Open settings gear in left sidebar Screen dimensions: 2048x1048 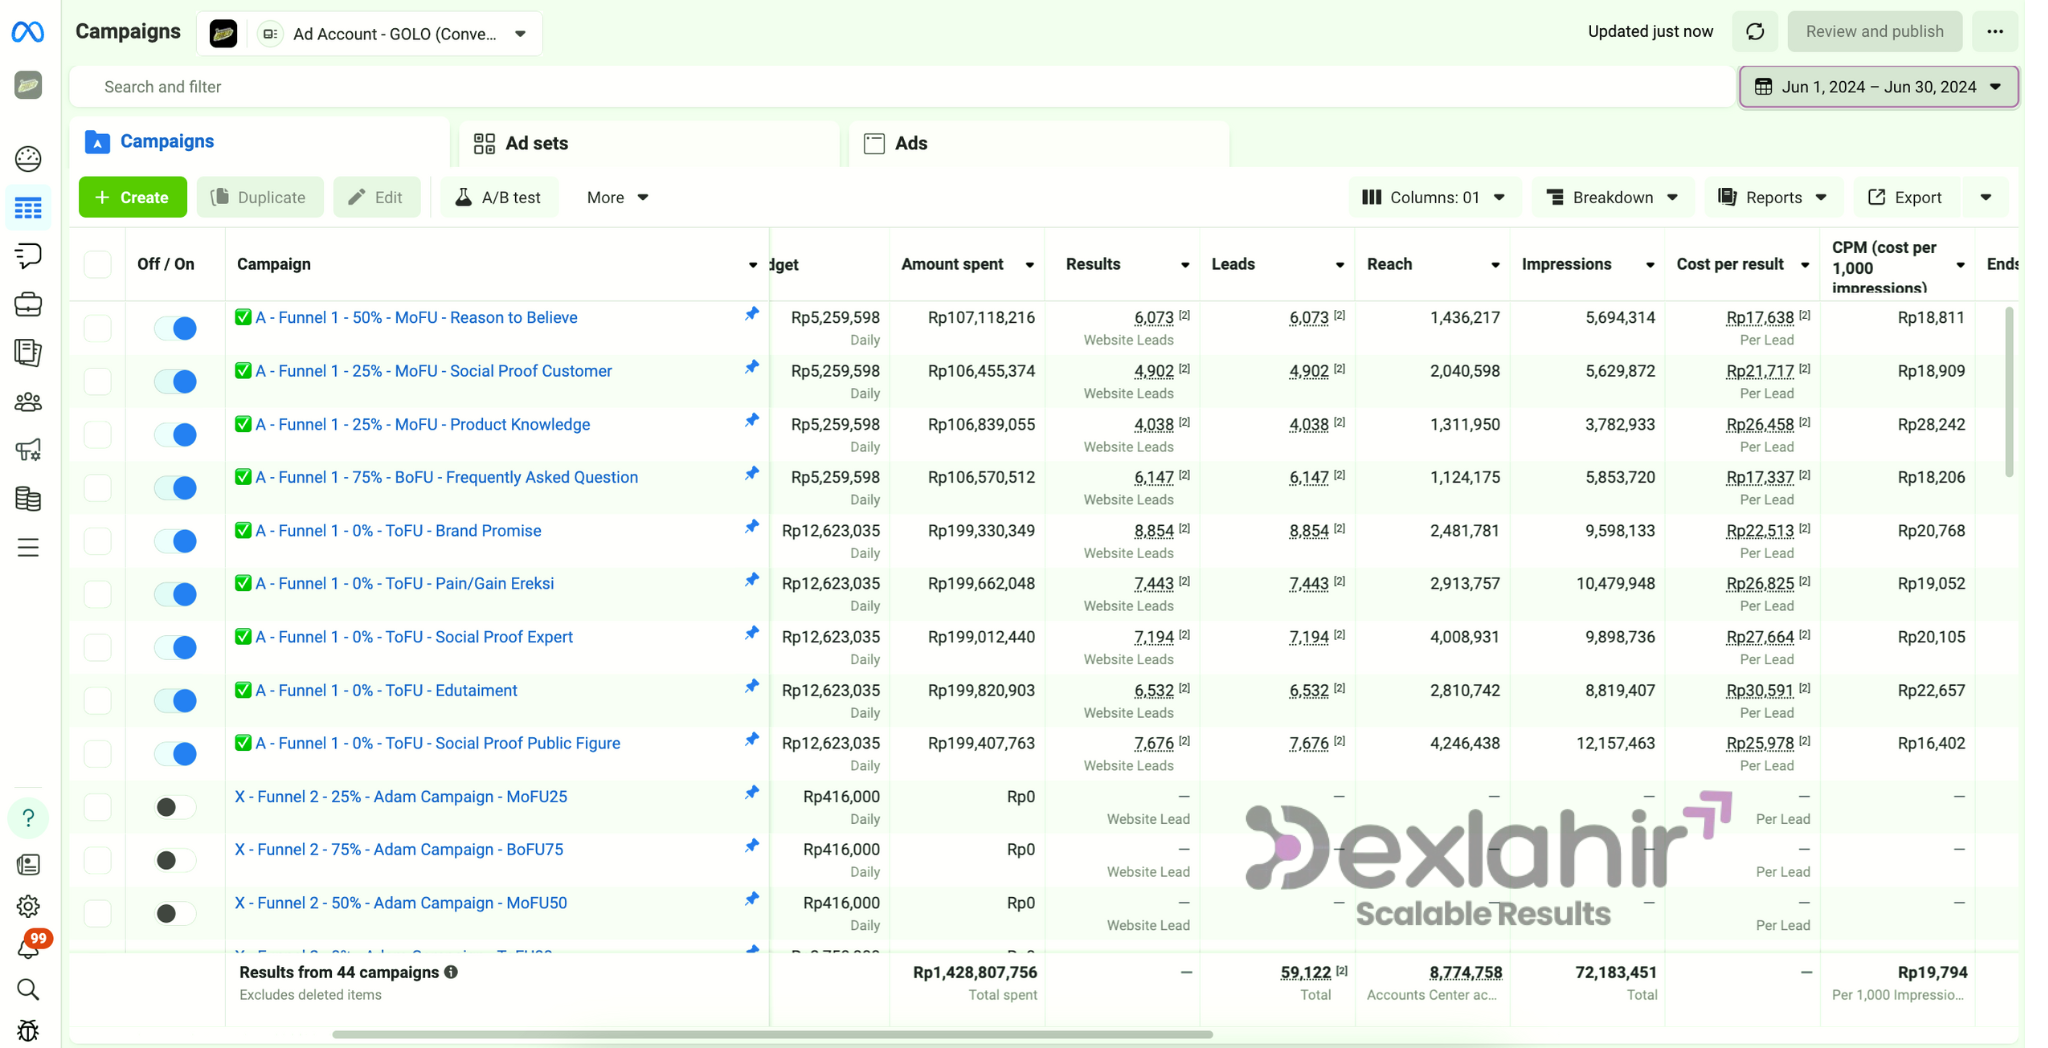pos(28,906)
